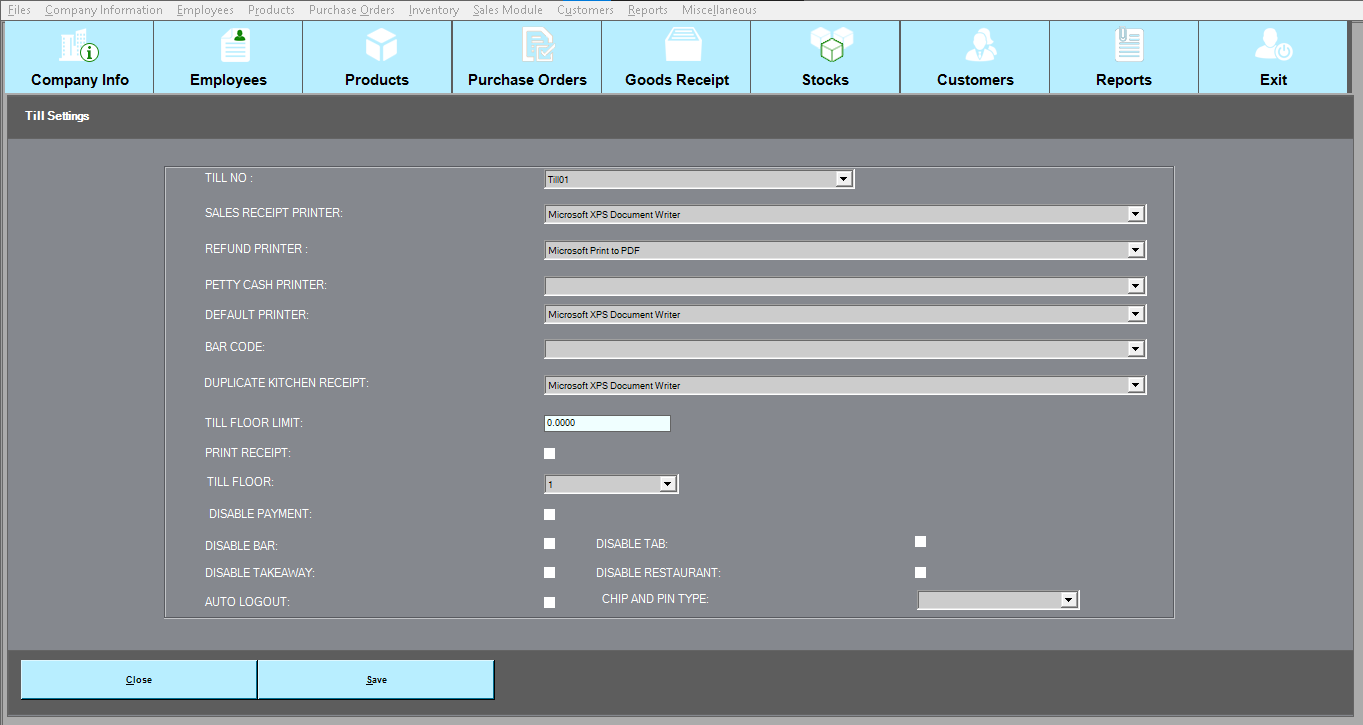
Task: Click the Exit toolbar icon
Action: (x=1273, y=47)
